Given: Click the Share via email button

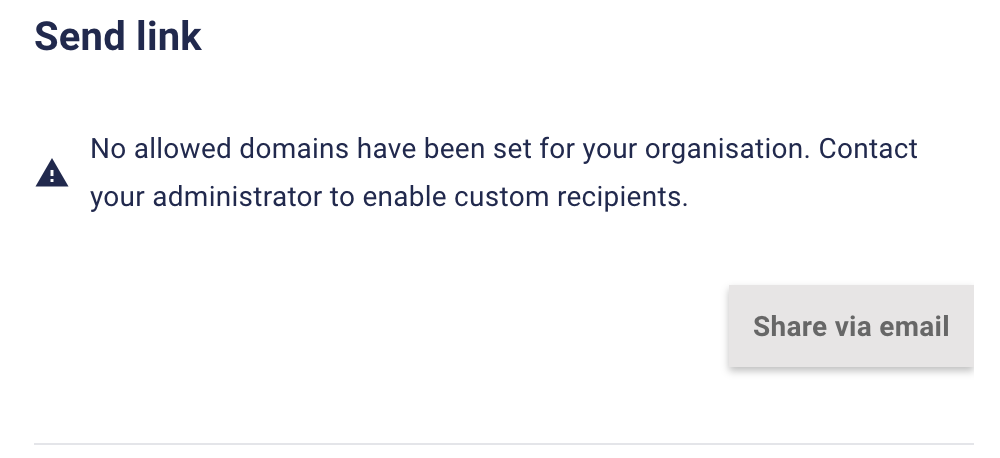Looking at the screenshot, I should [851, 326].
